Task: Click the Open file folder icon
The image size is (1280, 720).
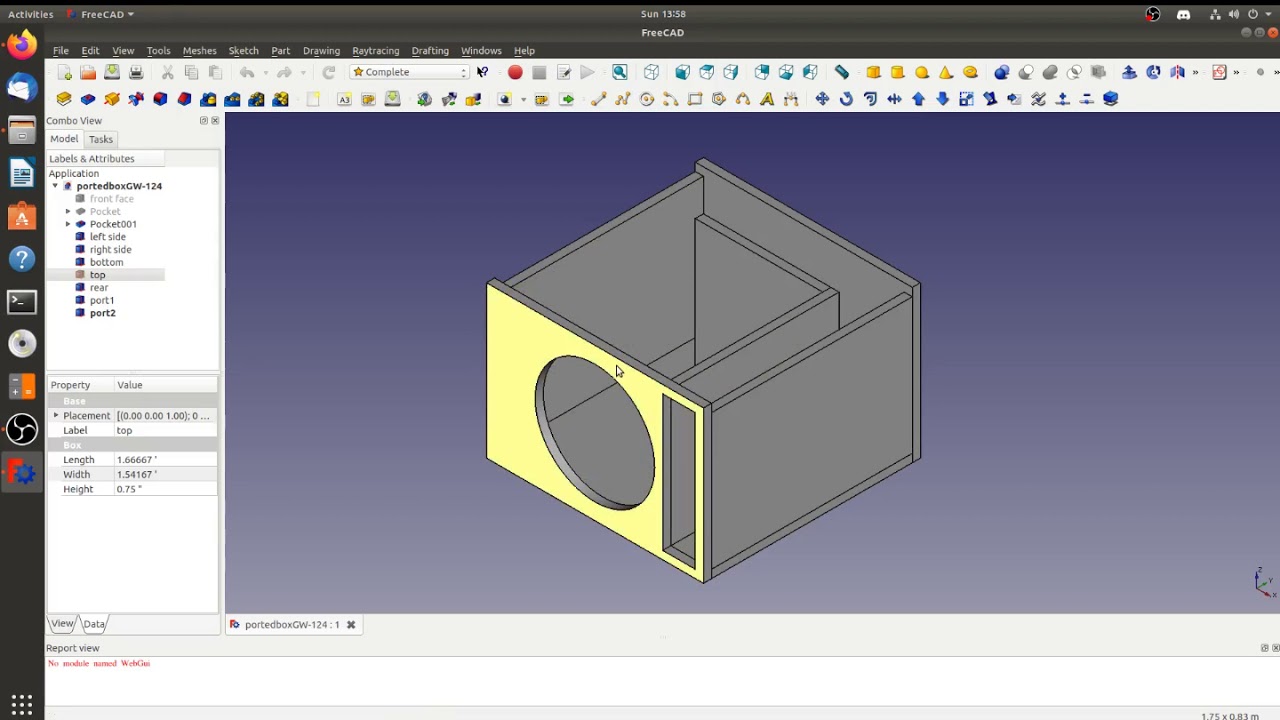Action: 88,72
